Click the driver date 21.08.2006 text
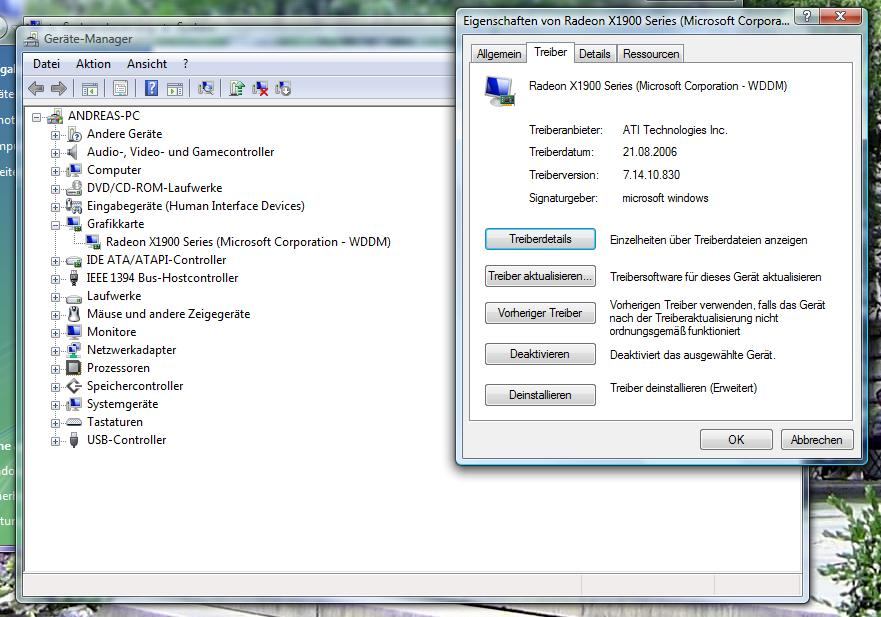This screenshot has height=617, width=881. tap(650, 152)
